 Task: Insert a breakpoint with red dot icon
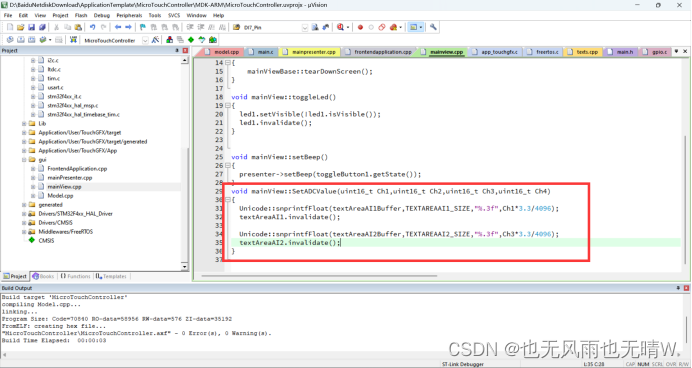(x=360, y=27)
